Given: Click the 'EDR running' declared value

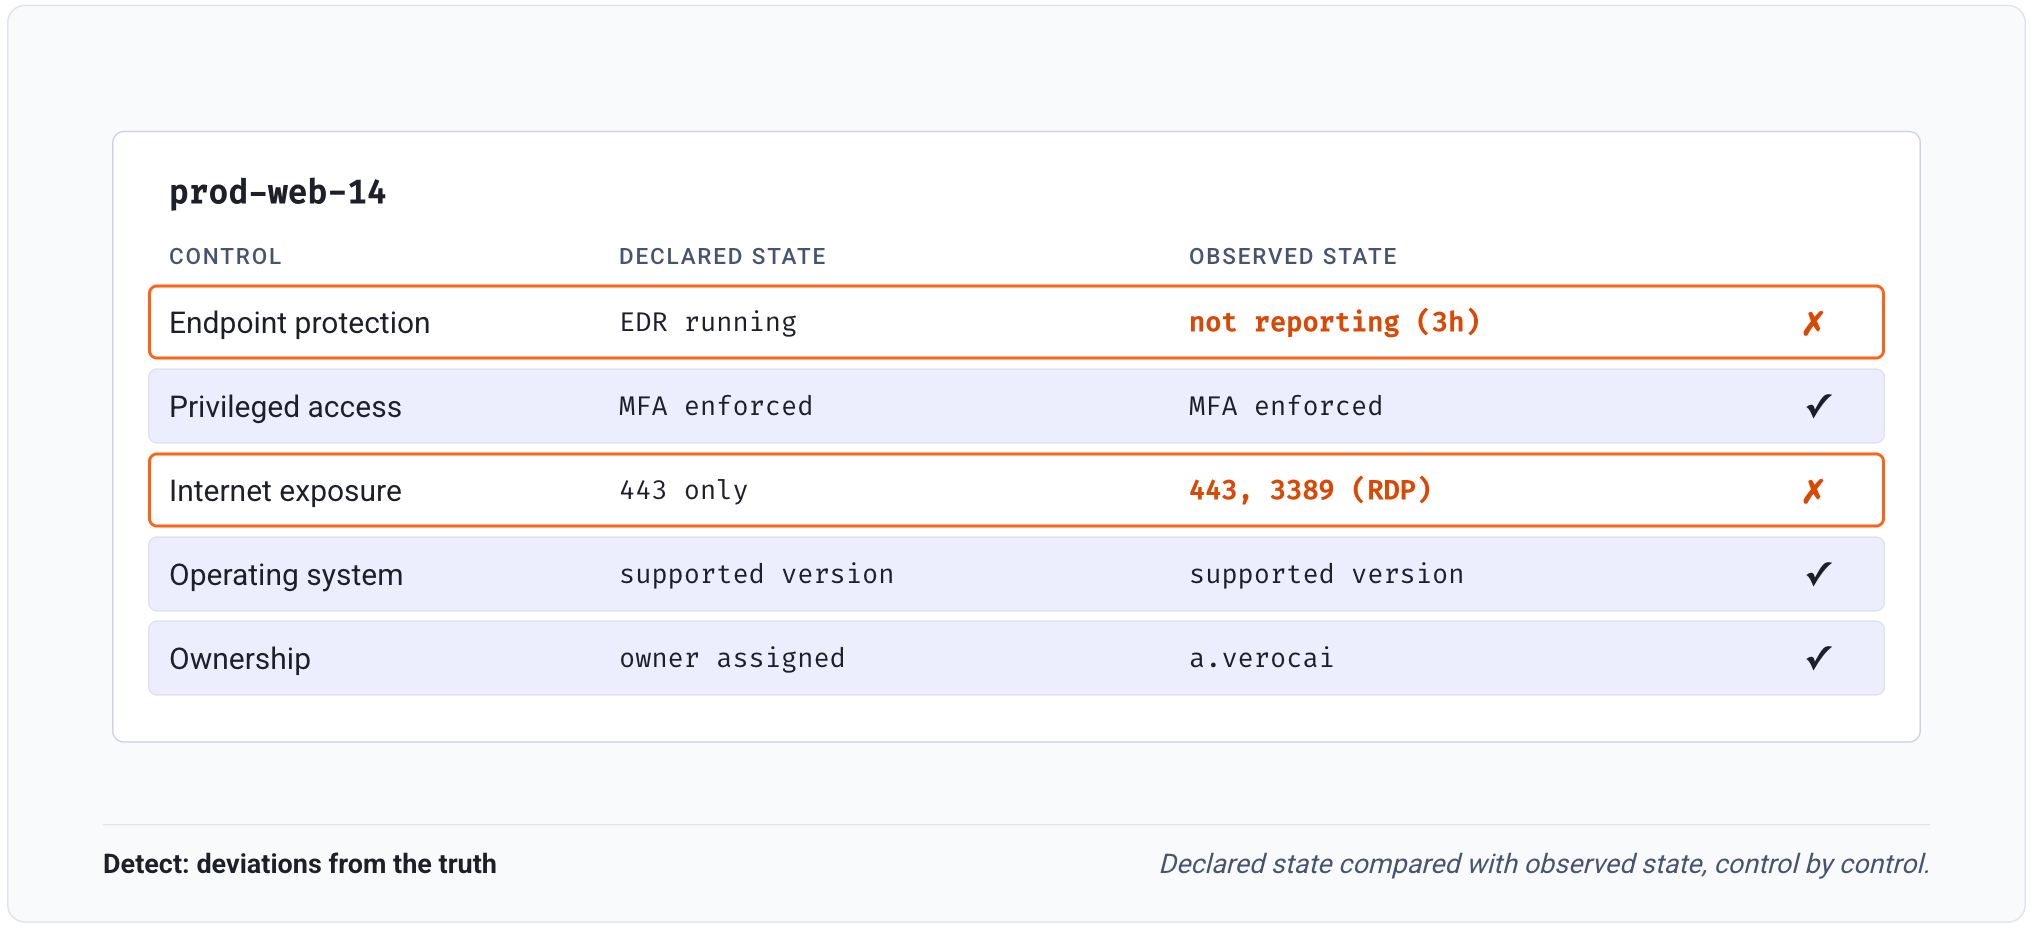Looking at the screenshot, I should point(708,322).
